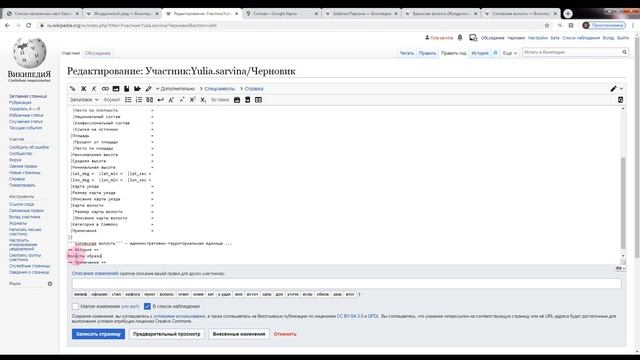Make text smaller with small A icon
Image resolution: width=640 pixels, height=360 pixels.
pyautogui.click(x=182, y=100)
